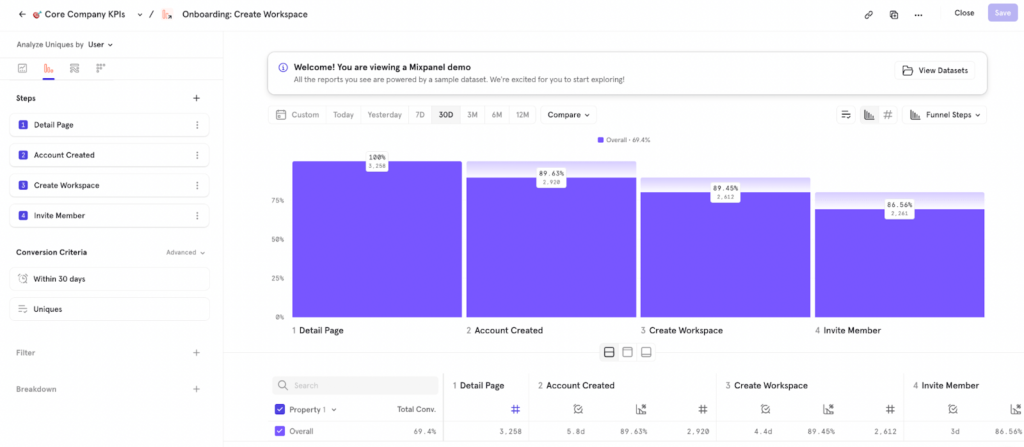Screen dimensions: 1024x447
Task: Click the Onboarding: Create Workspace title
Action: (245, 14)
